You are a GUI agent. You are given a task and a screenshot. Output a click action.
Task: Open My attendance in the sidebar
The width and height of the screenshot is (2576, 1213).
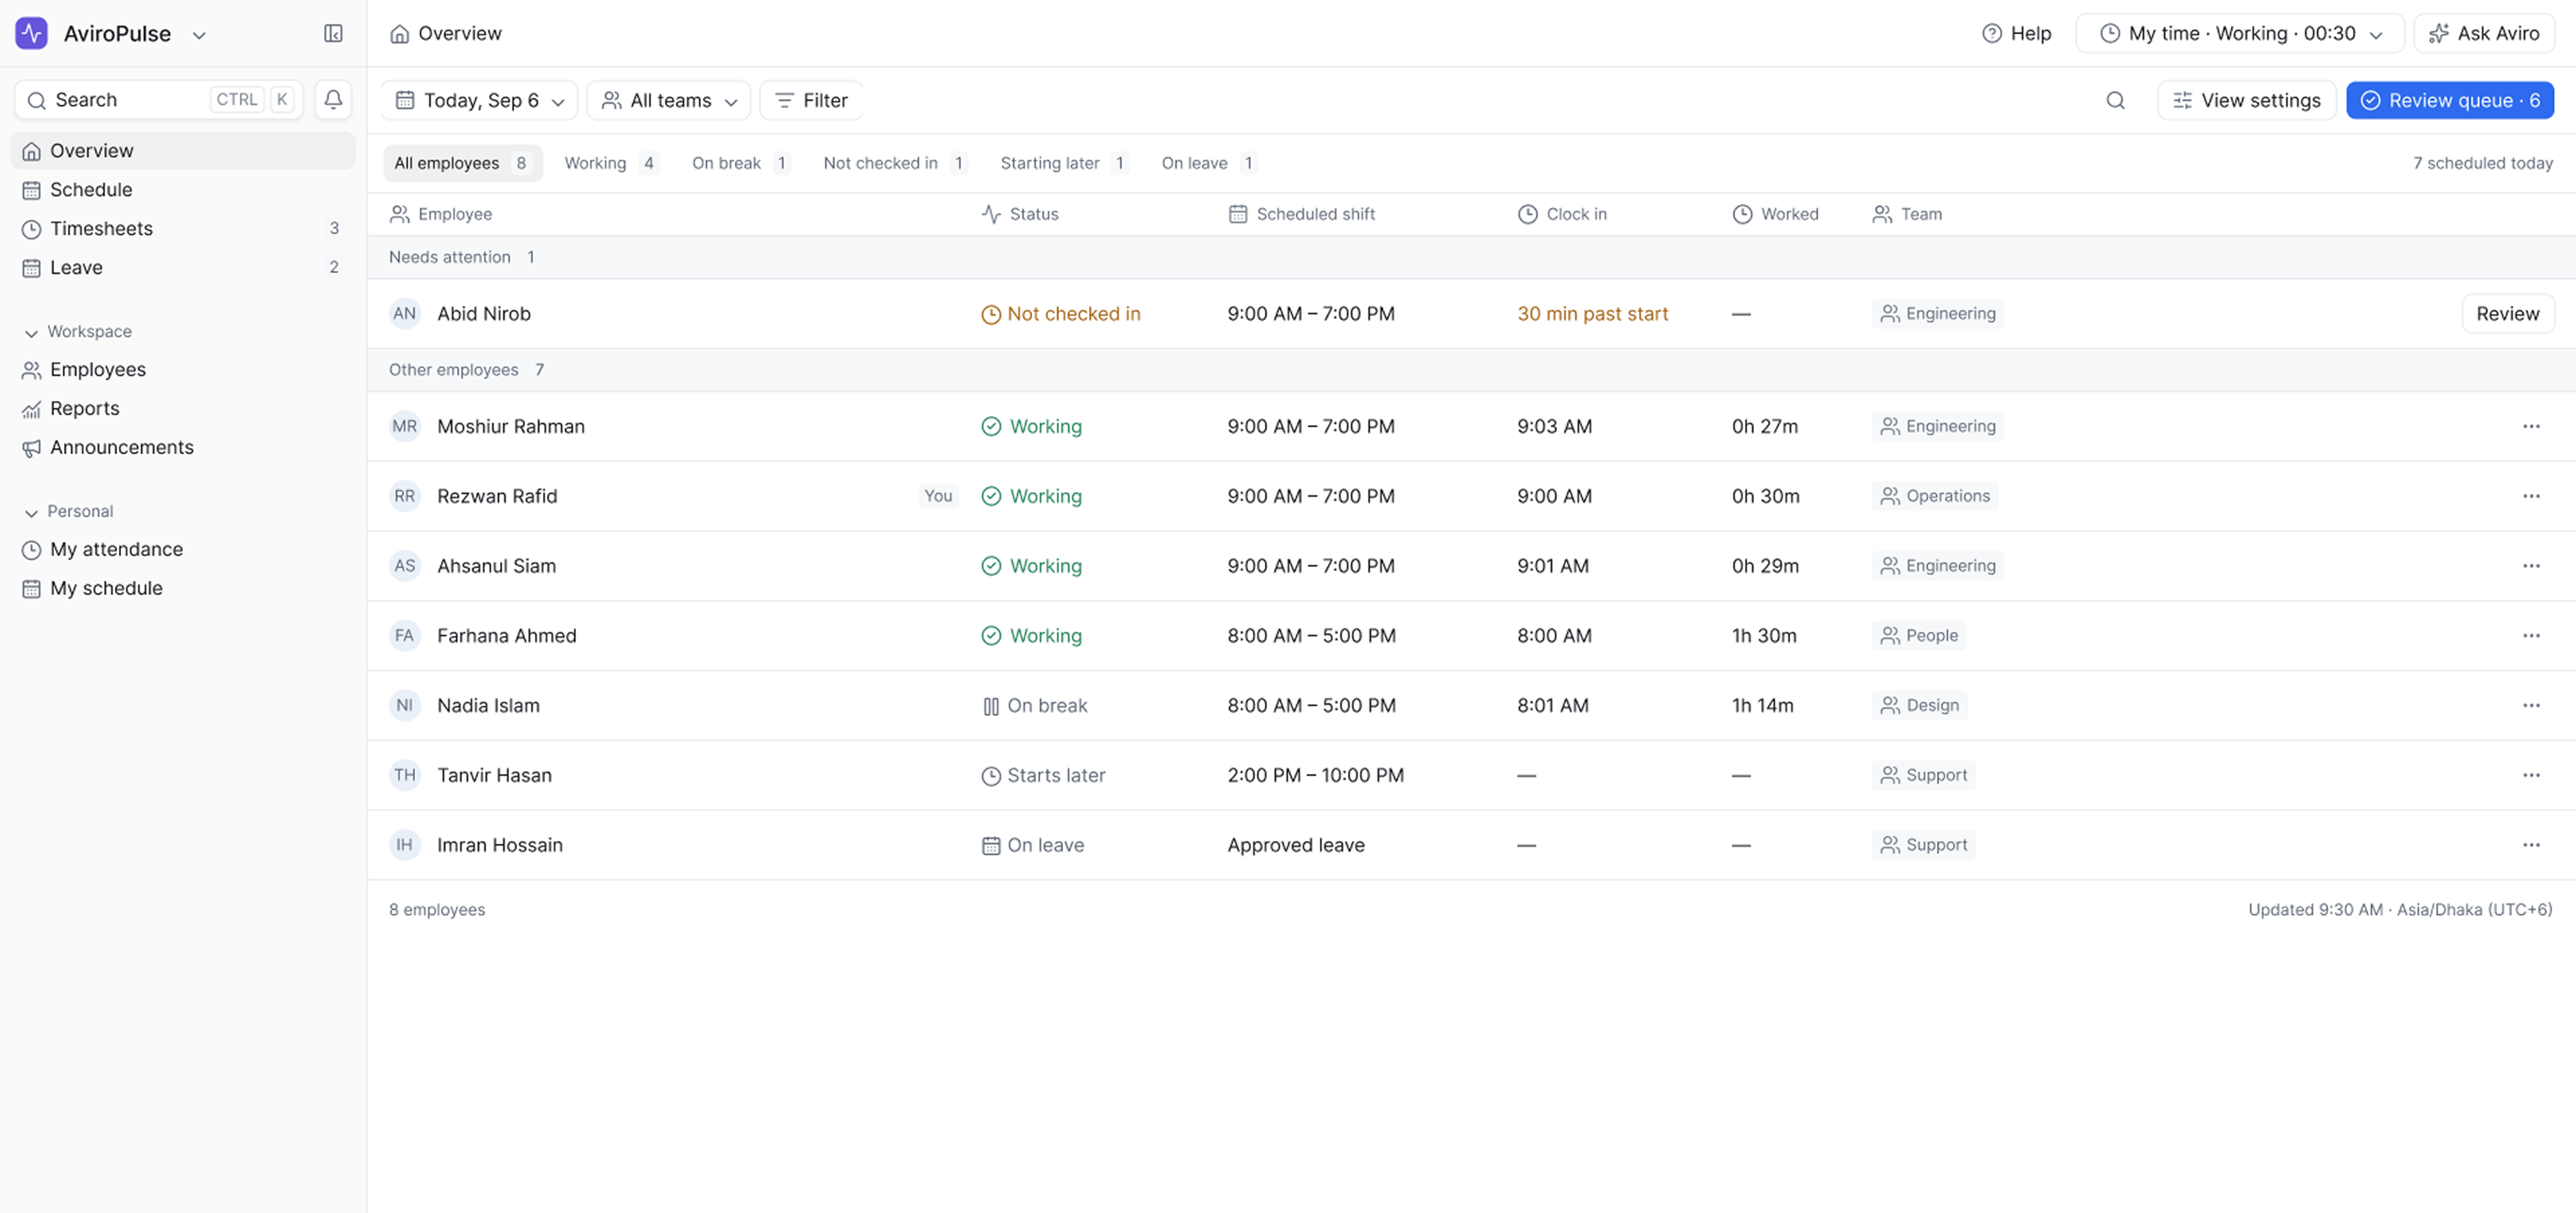183,550
